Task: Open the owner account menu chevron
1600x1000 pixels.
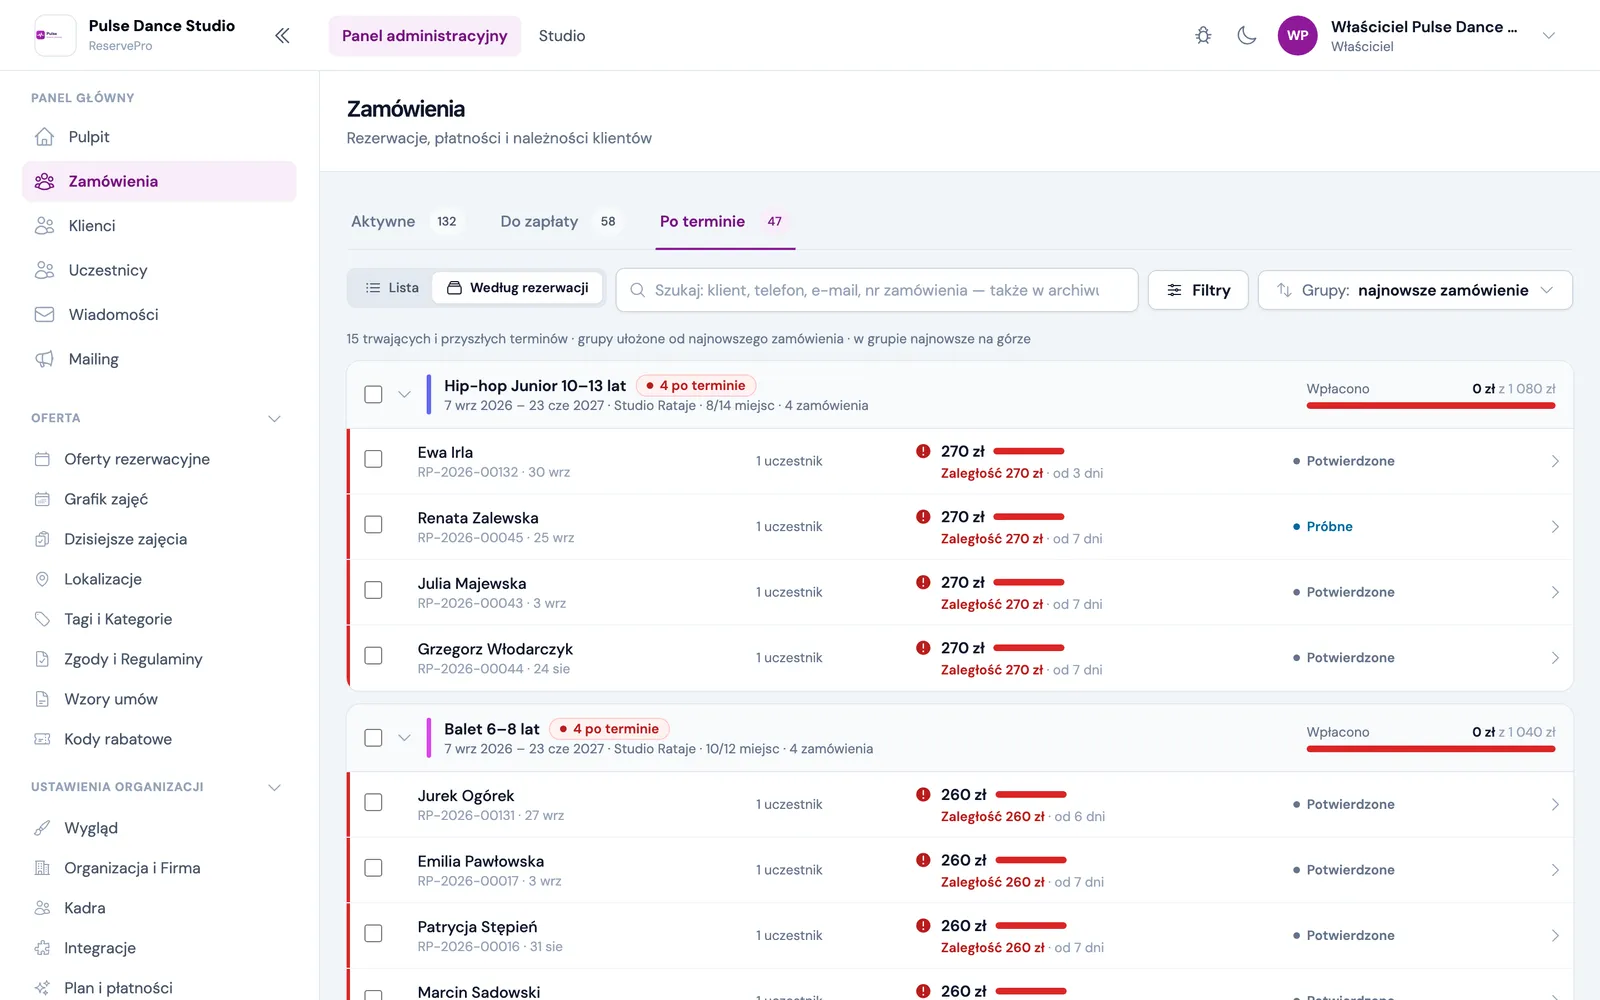Action: (x=1548, y=36)
